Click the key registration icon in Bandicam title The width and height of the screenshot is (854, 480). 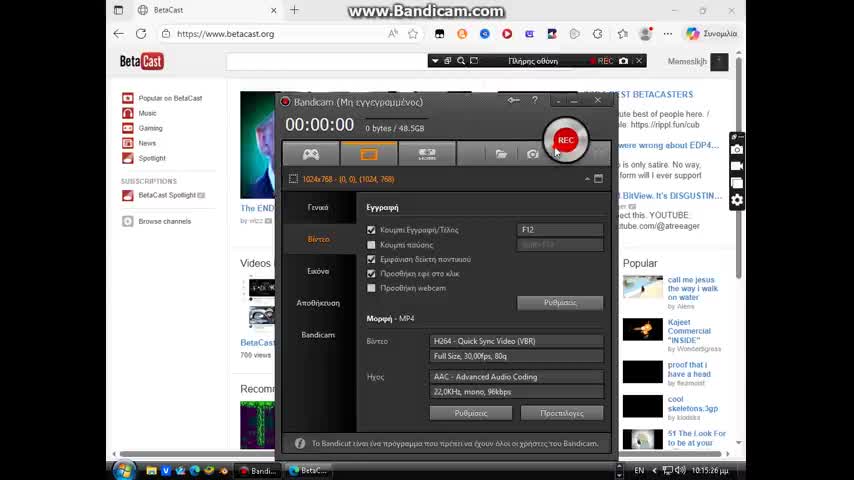[x=513, y=100]
